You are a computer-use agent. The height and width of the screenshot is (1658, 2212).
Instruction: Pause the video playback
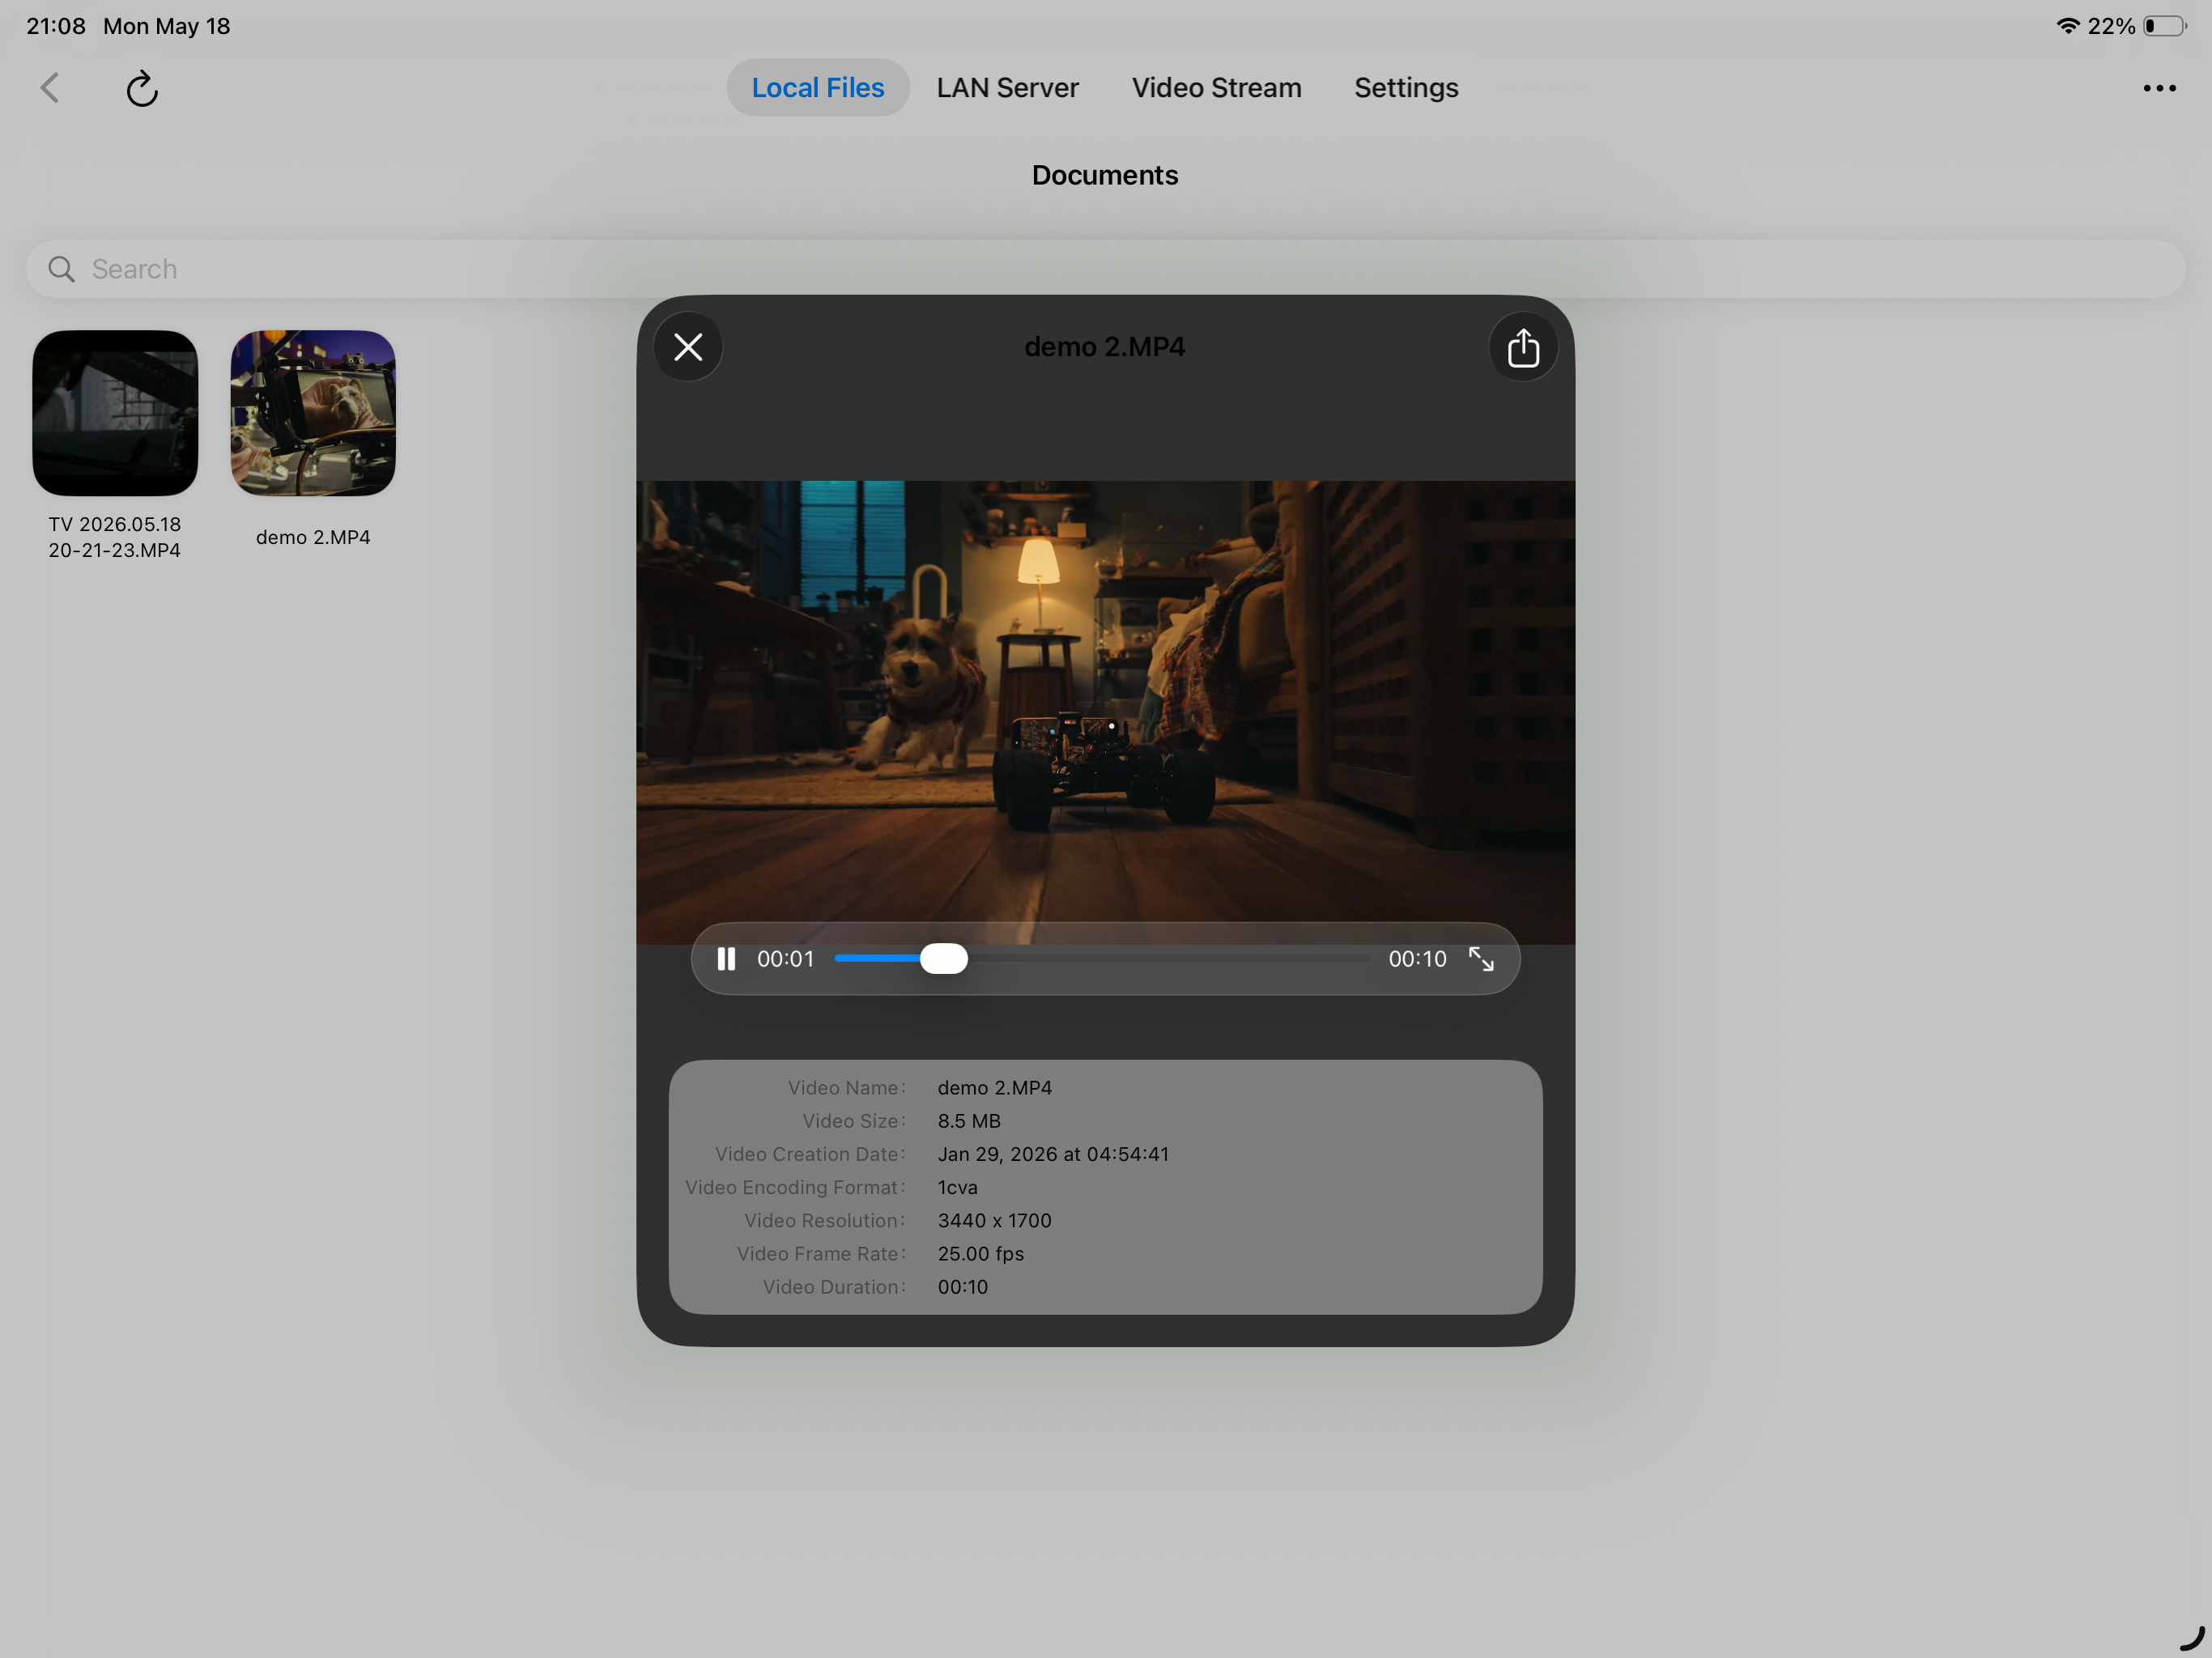pyautogui.click(x=726, y=958)
